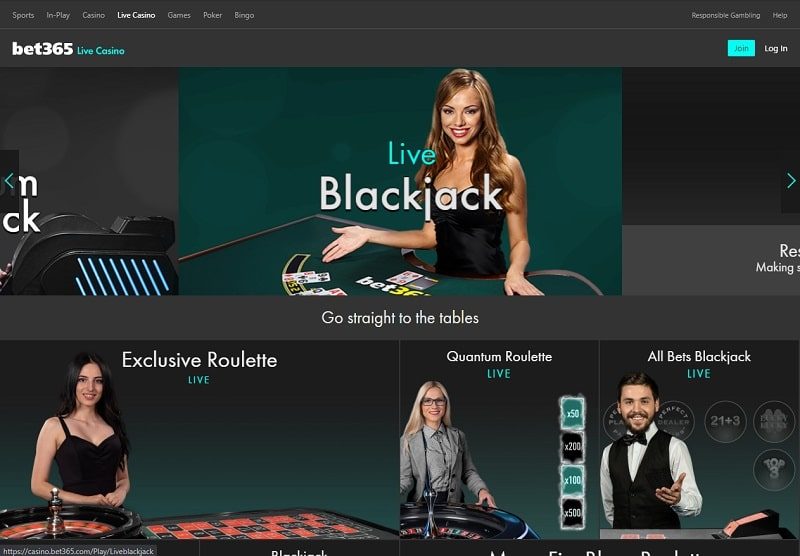Click the Log In link
Screen dimensions: 800x556
[776, 48]
